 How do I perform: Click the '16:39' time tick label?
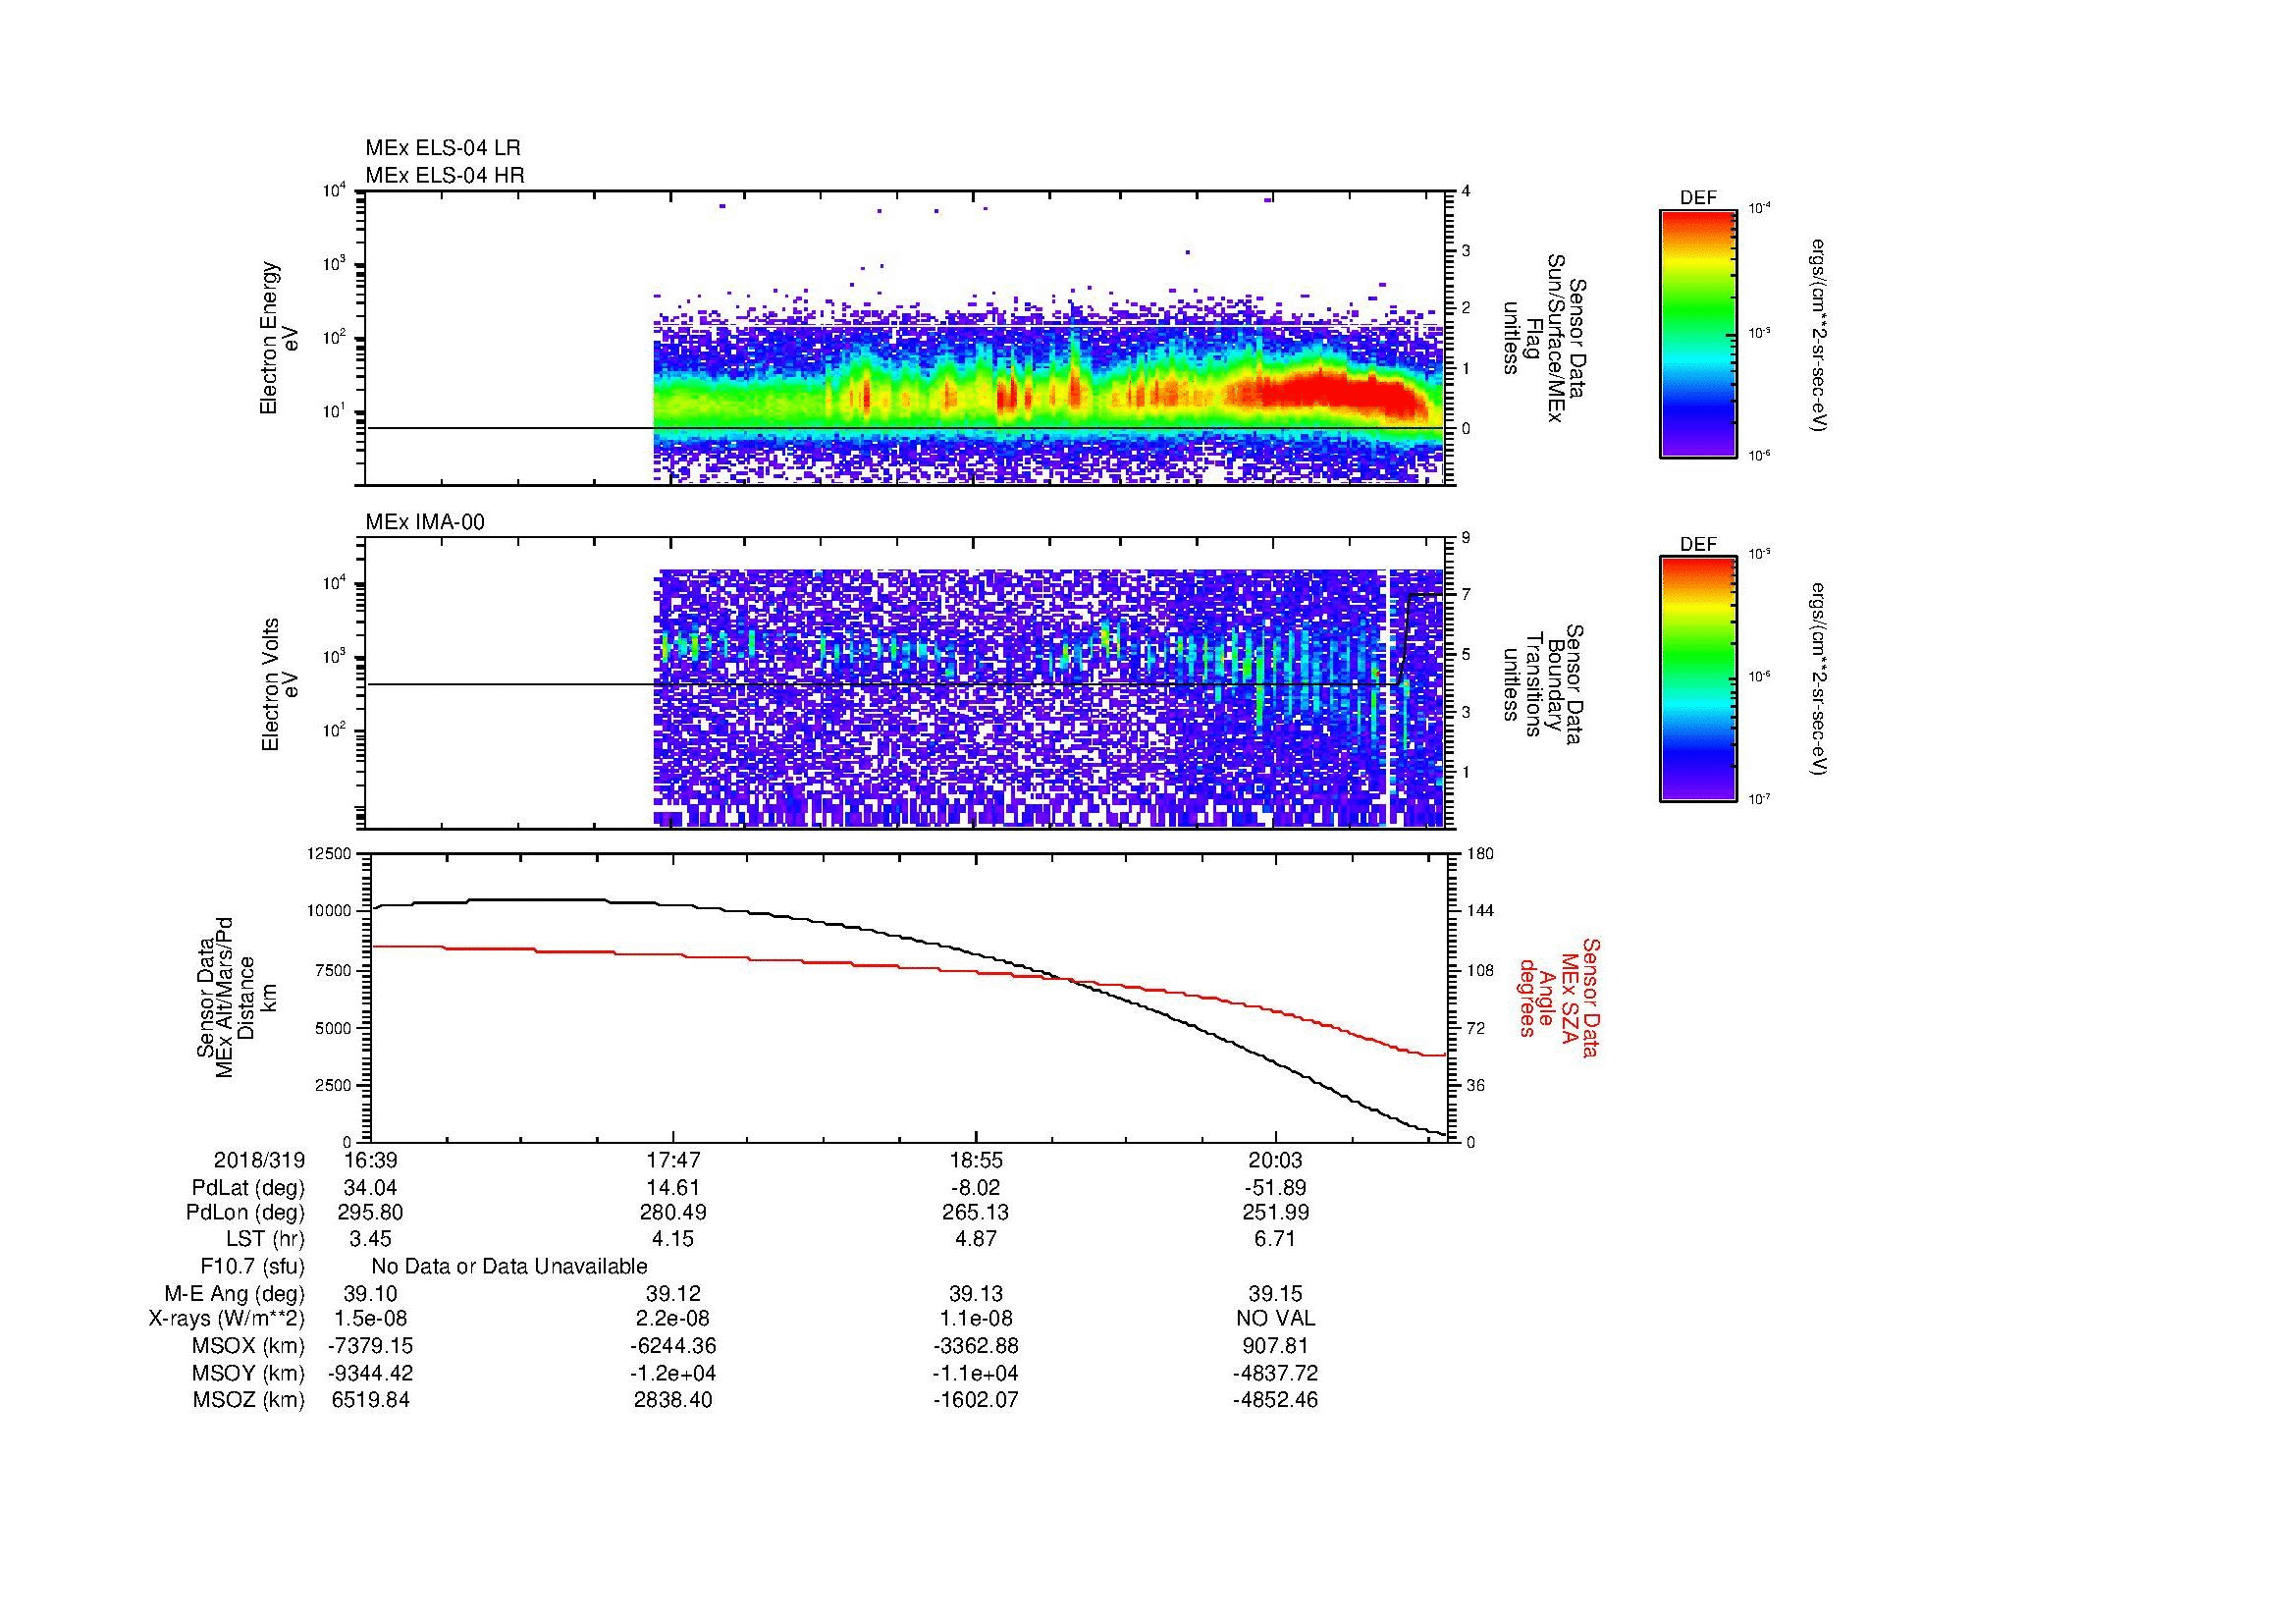[370, 1161]
